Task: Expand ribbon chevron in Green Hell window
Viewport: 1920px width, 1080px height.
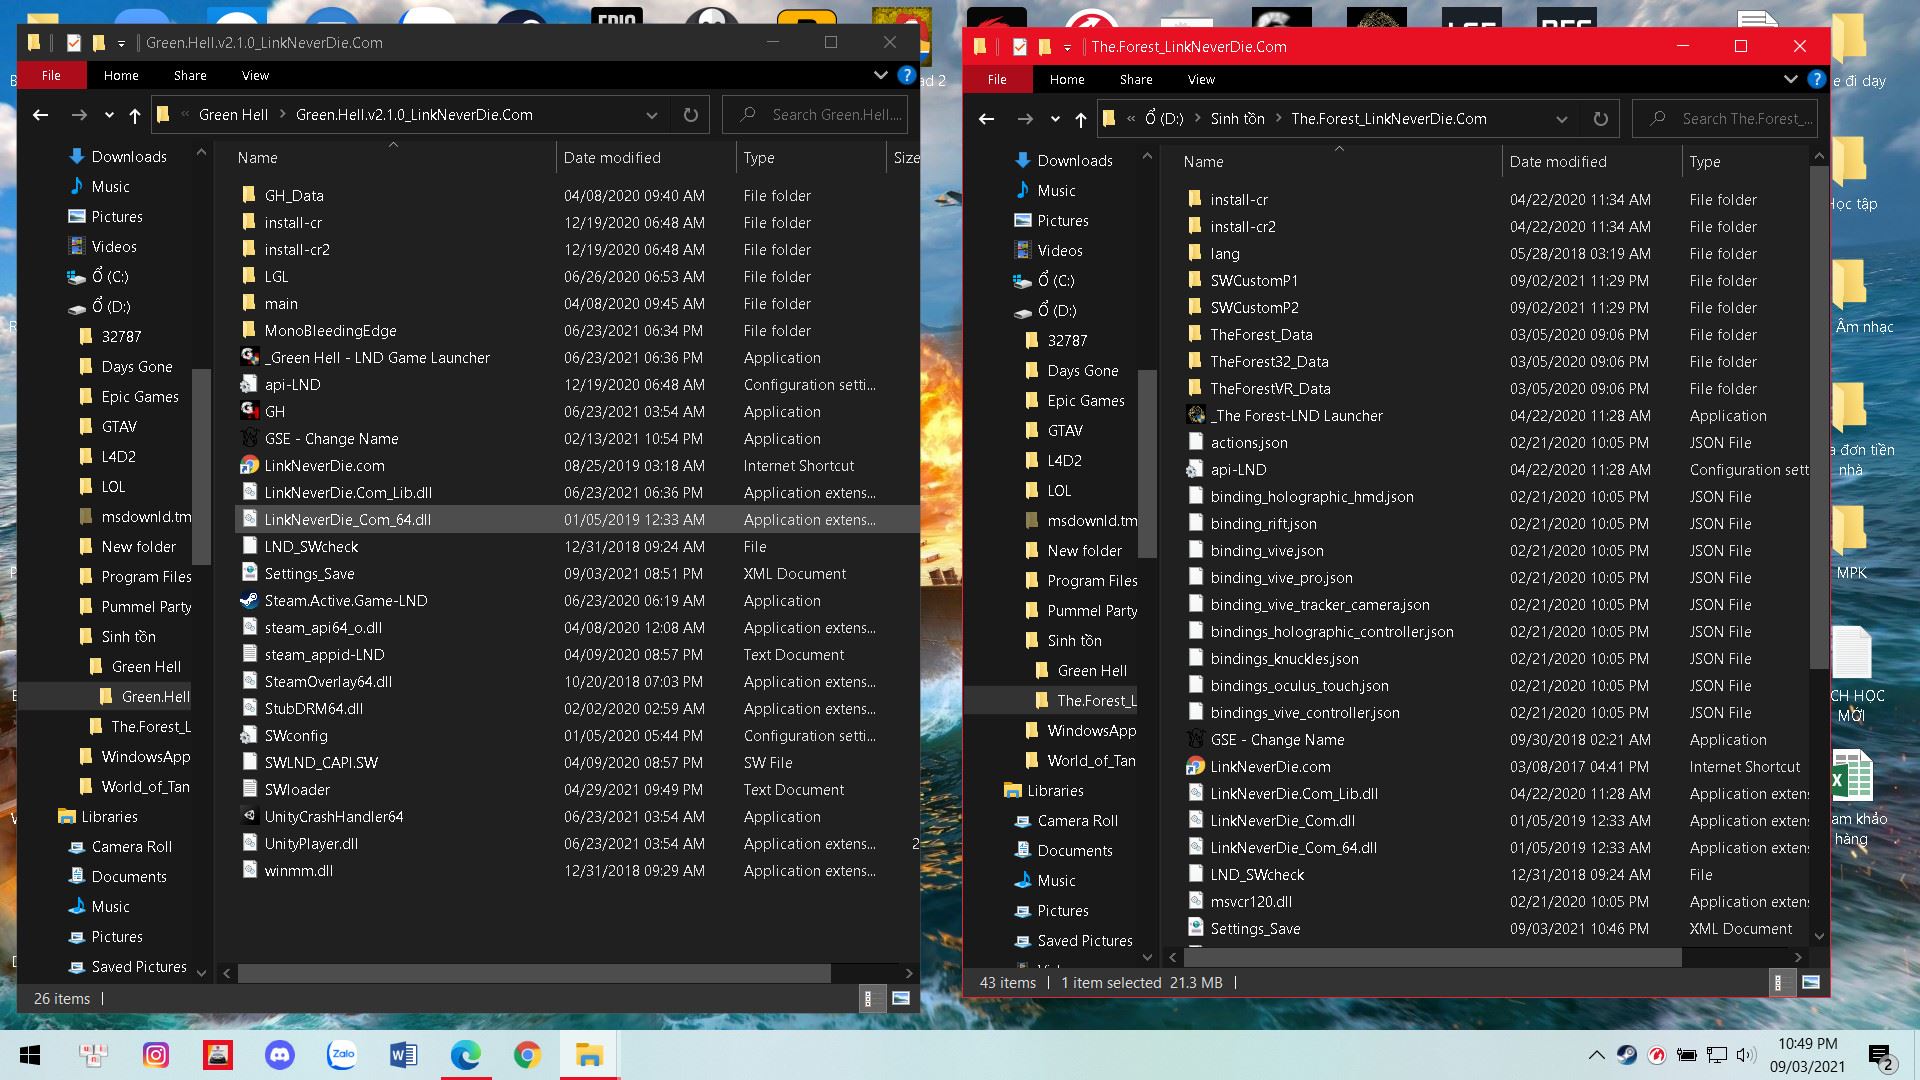Action: click(880, 75)
